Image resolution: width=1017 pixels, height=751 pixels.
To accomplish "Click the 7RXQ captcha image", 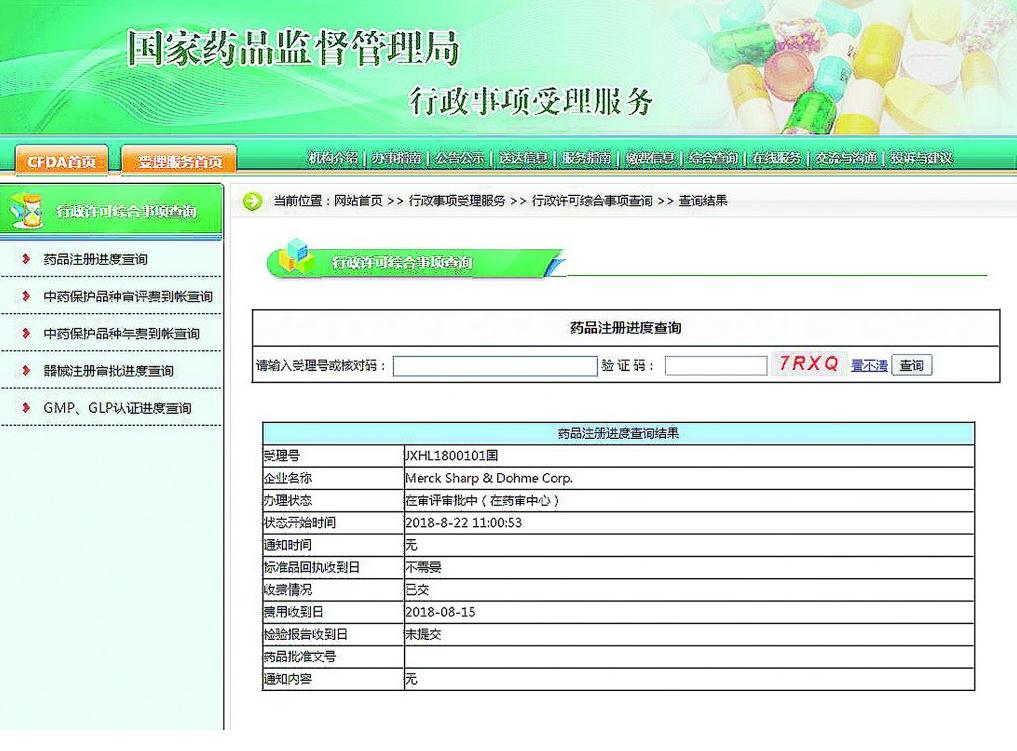I will pos(809,364).
